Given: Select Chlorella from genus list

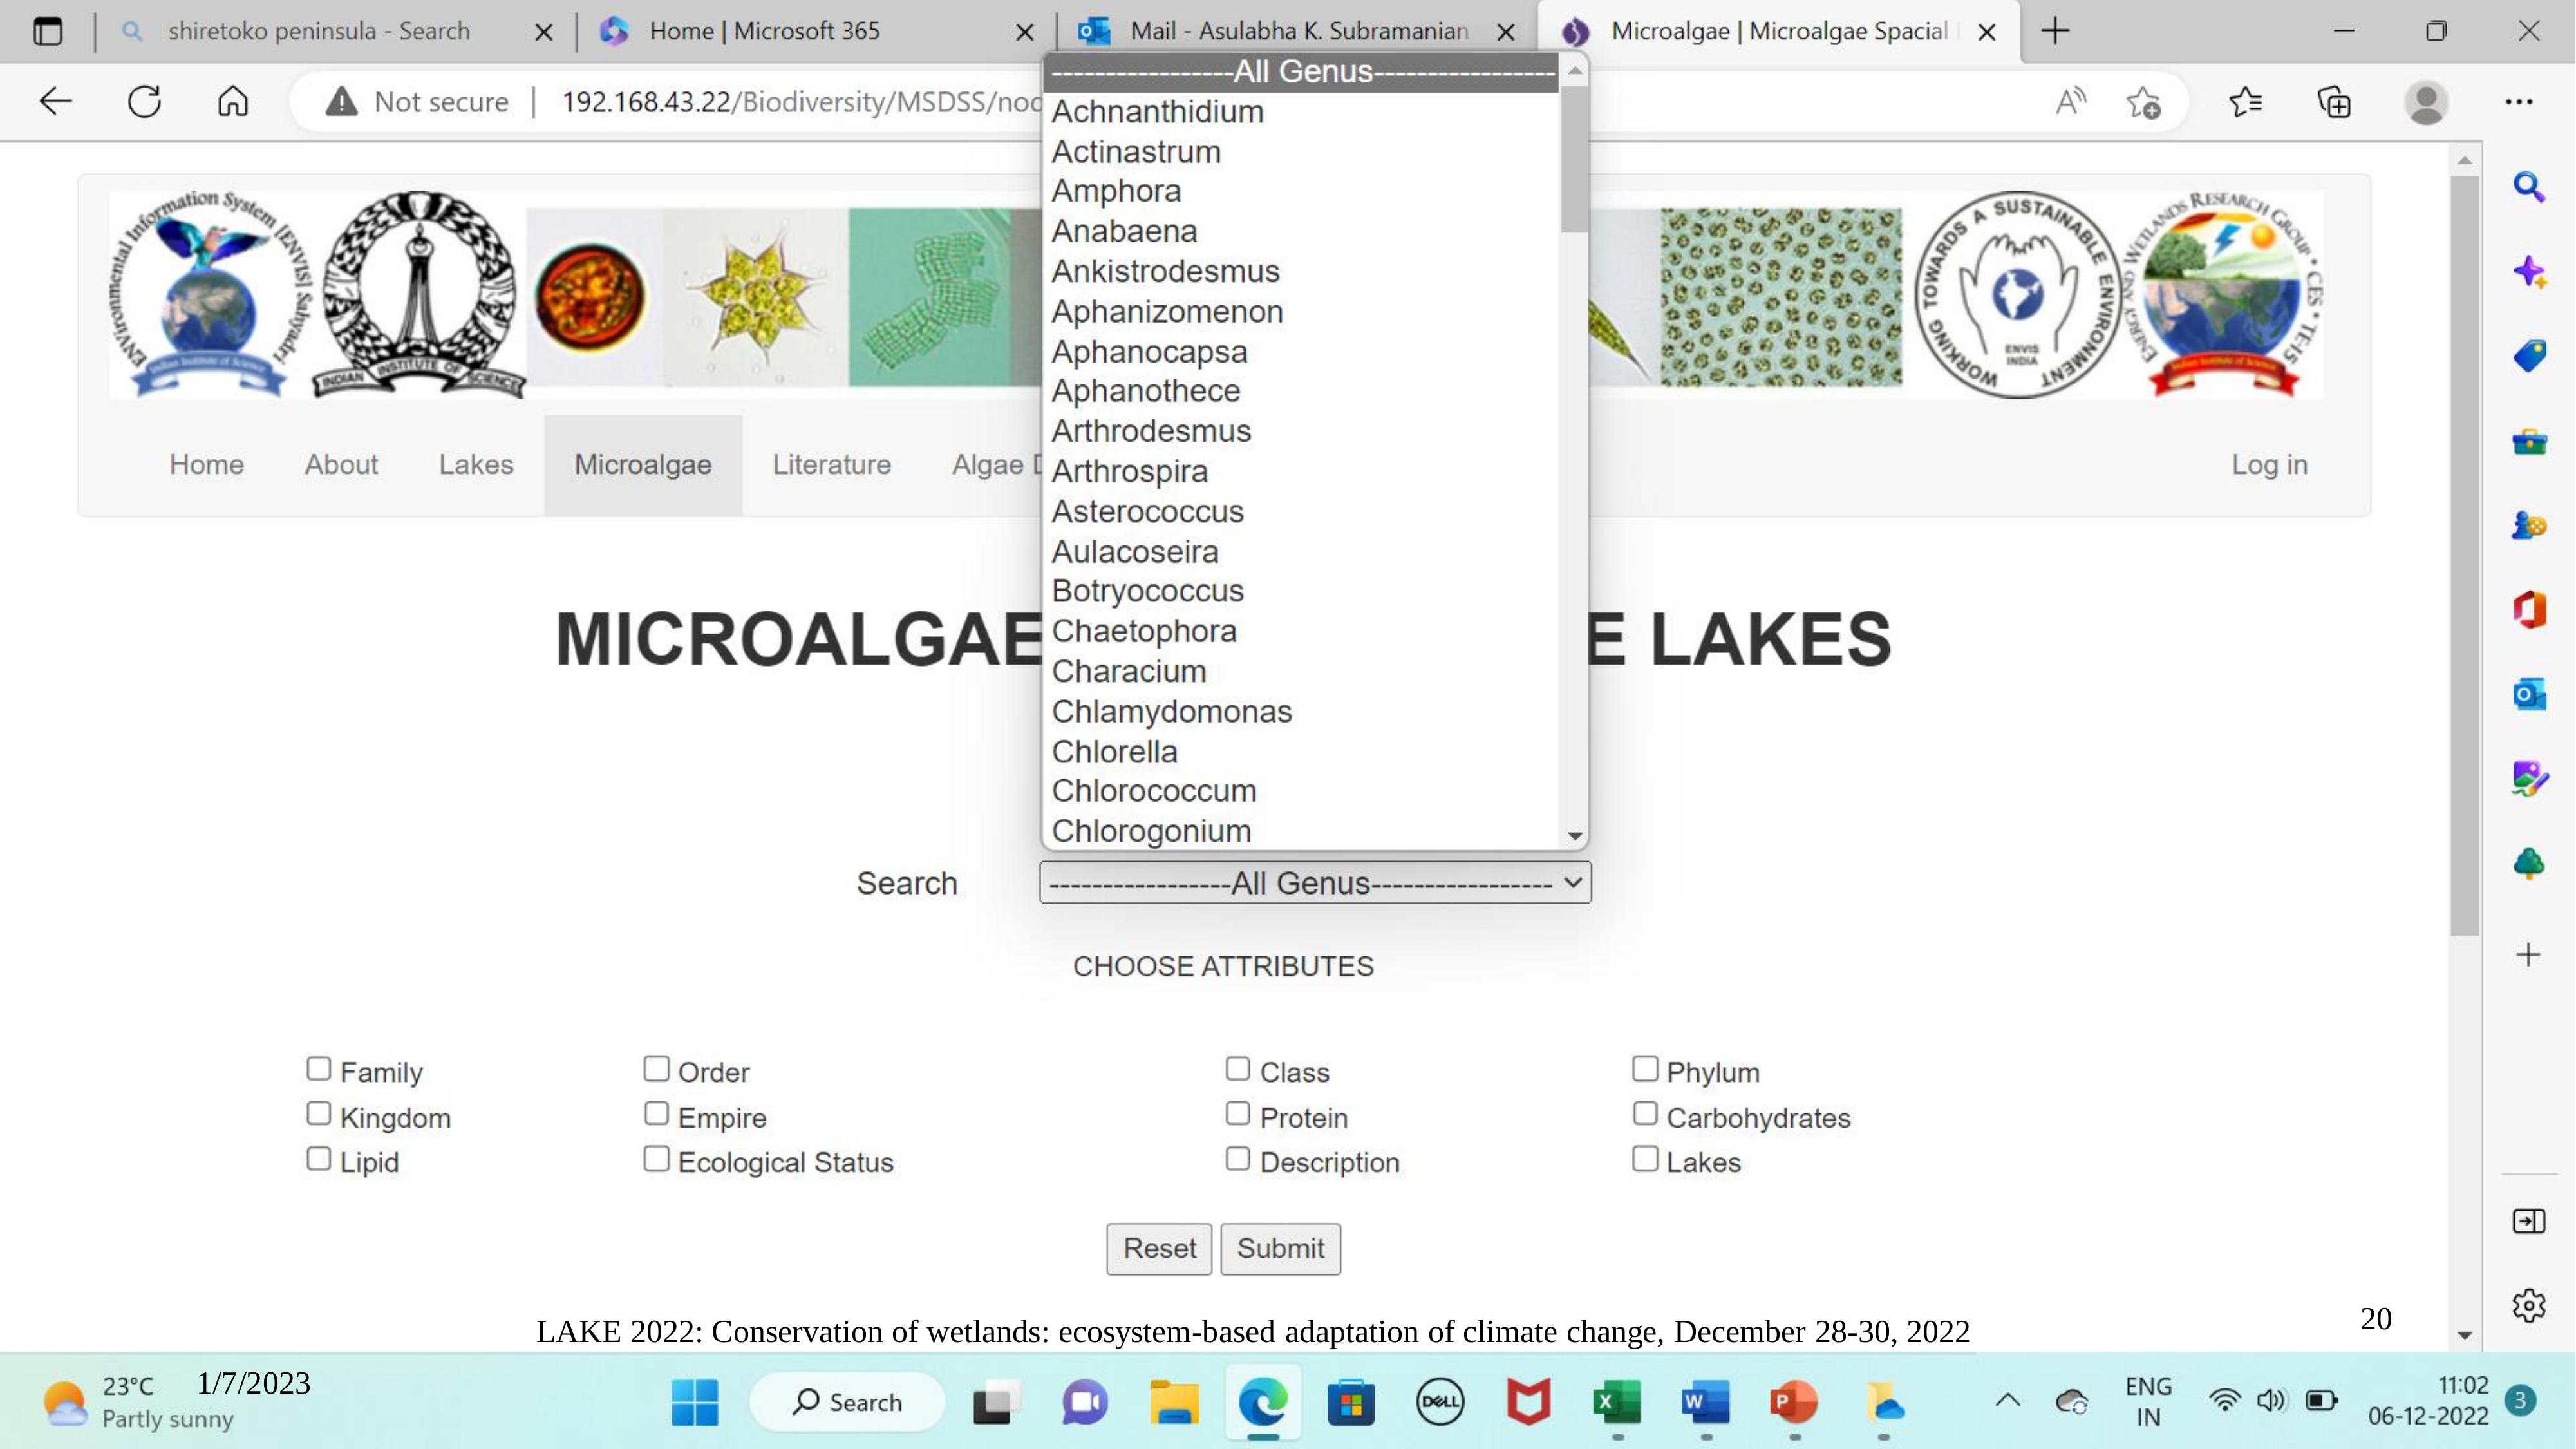Looking at the screenshot, I should (x=1114, y=752).
